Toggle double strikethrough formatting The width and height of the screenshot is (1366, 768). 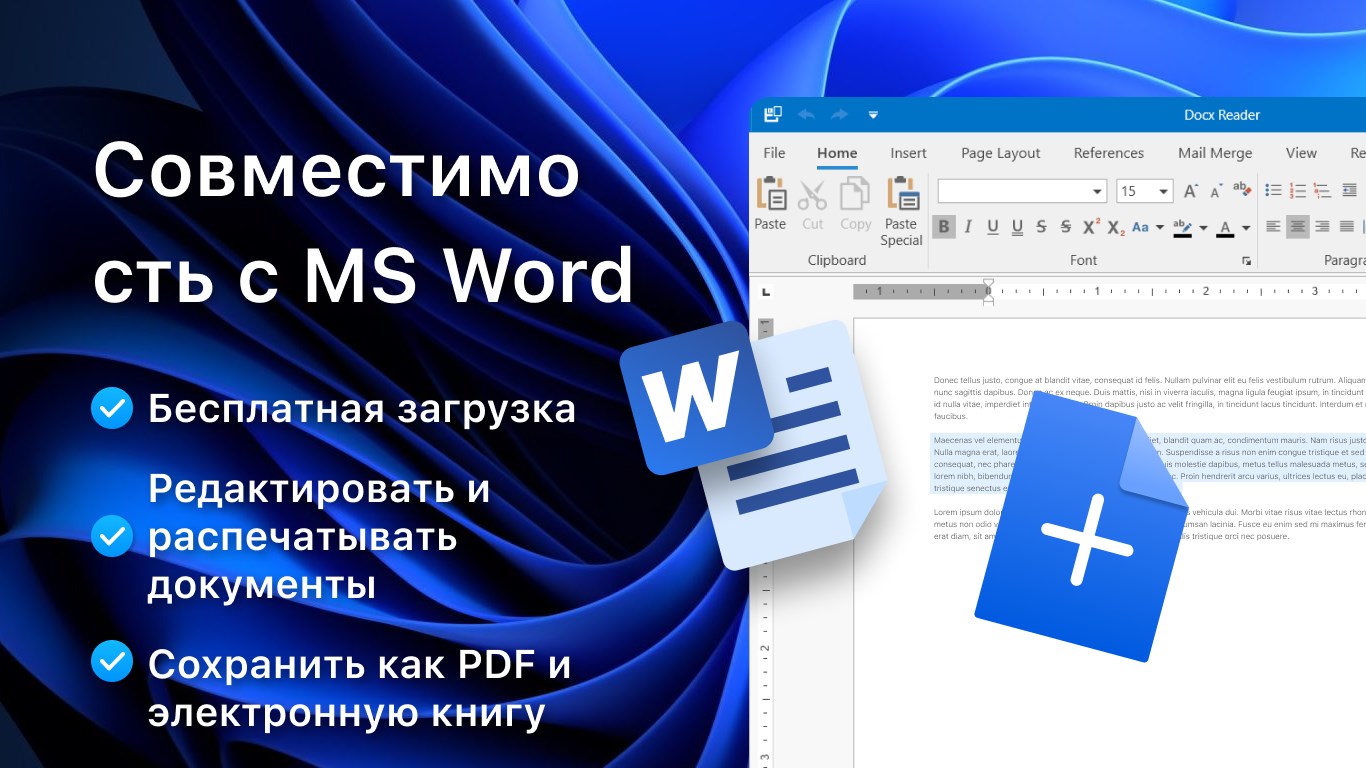click(1066, 227)
